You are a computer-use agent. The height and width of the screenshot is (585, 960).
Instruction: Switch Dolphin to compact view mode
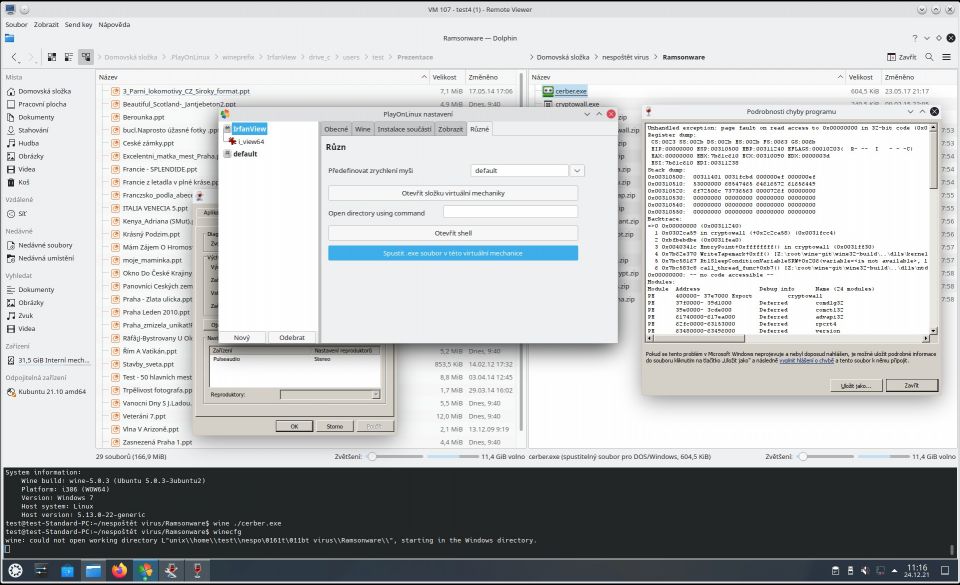69,57
